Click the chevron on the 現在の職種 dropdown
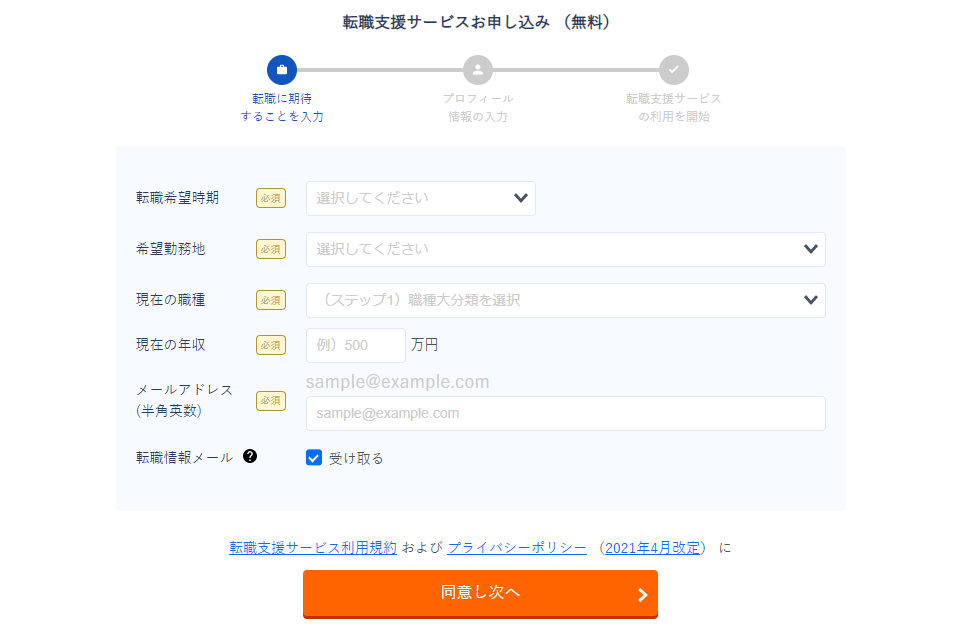 810,300
